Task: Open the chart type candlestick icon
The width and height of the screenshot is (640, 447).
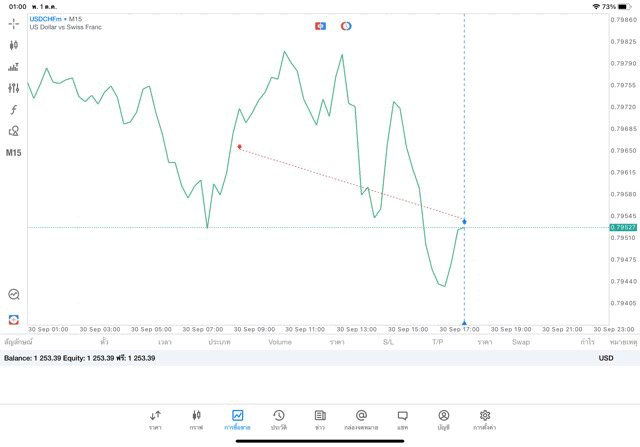Action: pos(14,45)
